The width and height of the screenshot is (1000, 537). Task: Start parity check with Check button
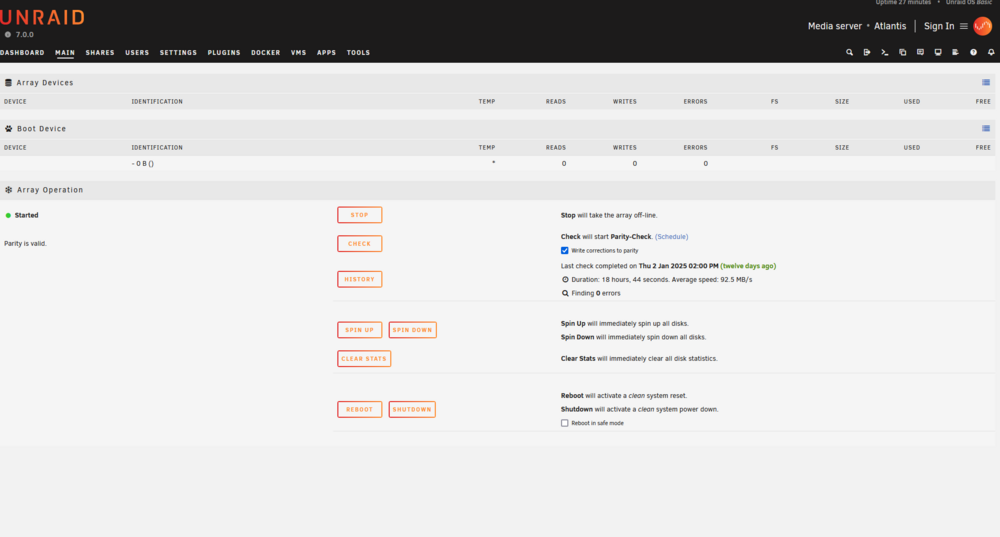(360, 244)
